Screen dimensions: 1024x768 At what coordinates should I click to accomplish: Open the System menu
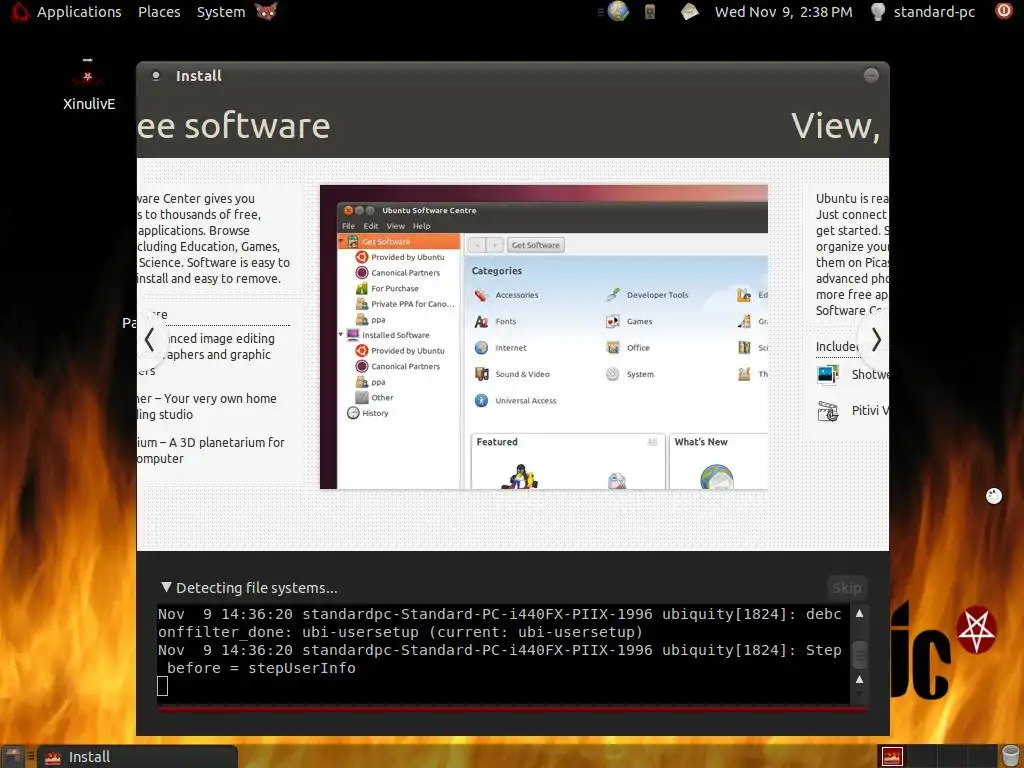(221, 12)
